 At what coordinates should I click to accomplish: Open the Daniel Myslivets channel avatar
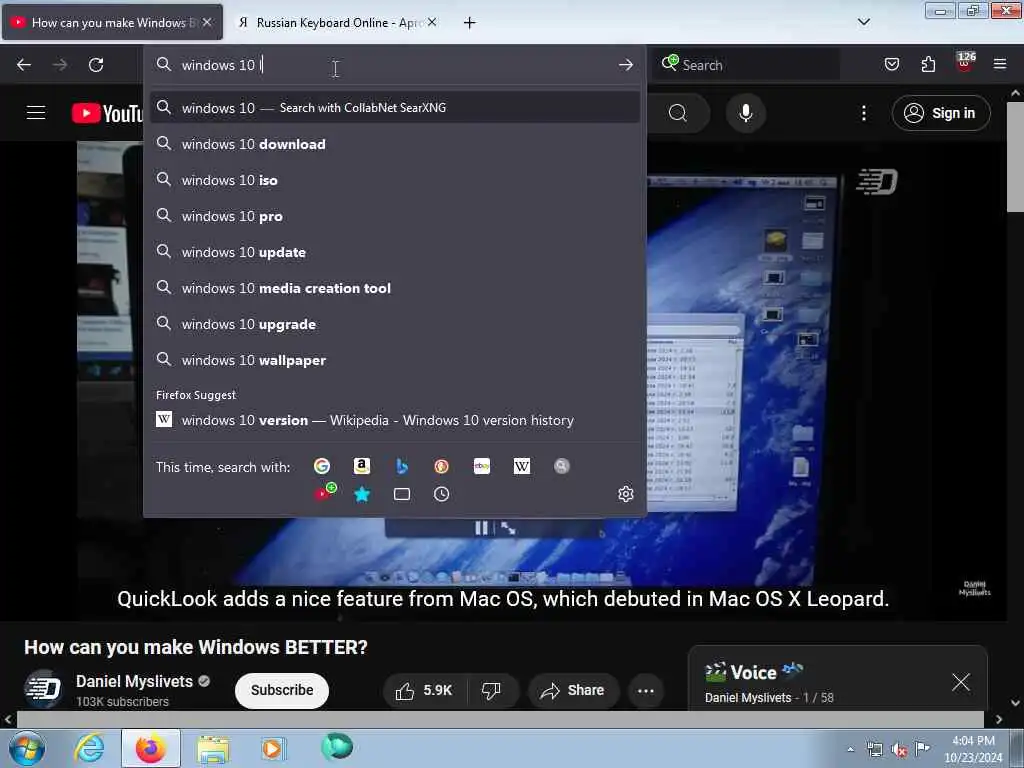point(43,690)
